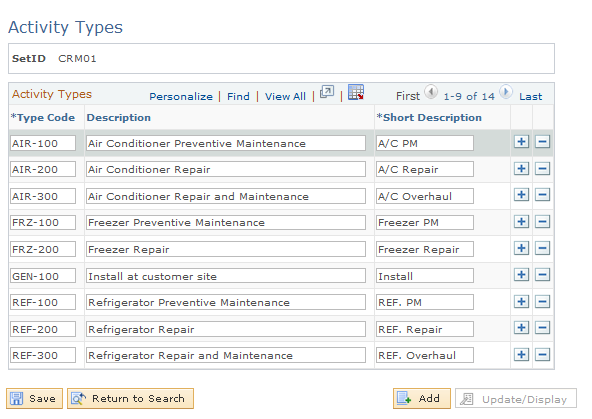Add a row after FRZ-200
Image resolution: width=592 pixels, height=419 pixels.
coord(521,248)
